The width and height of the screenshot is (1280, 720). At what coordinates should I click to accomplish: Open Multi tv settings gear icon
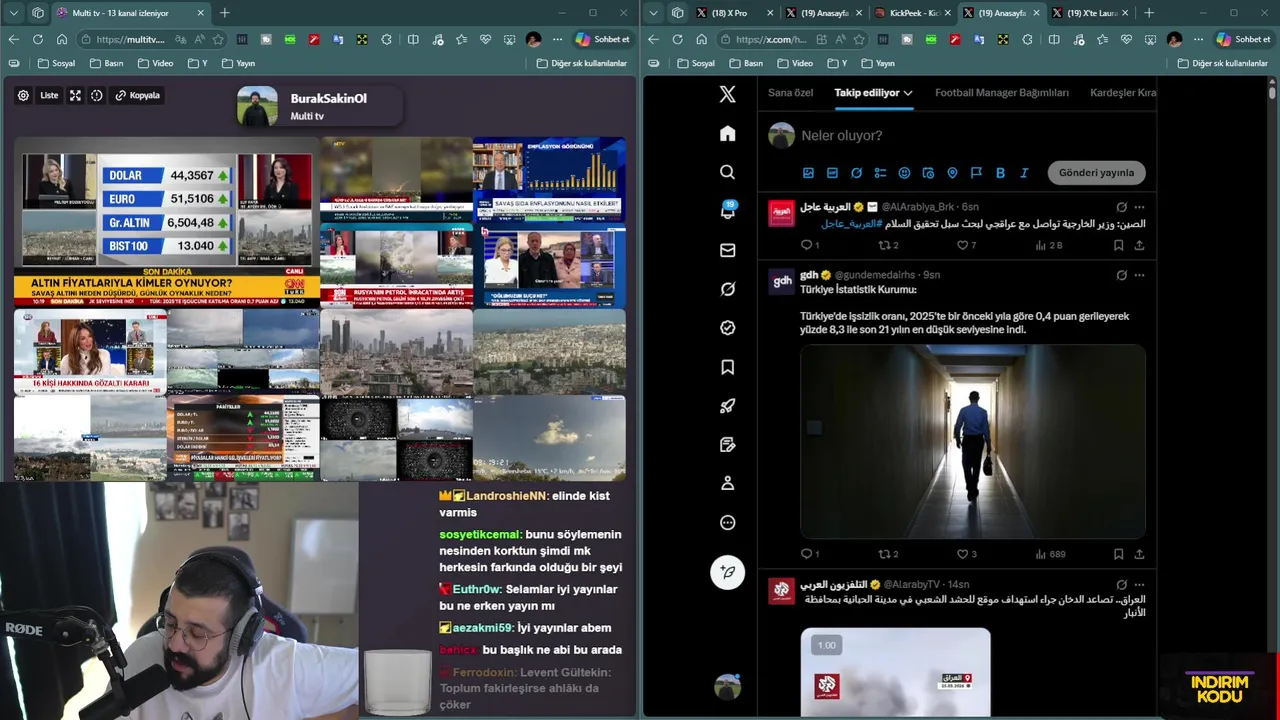pyautogui.click(x=23, y=96)
